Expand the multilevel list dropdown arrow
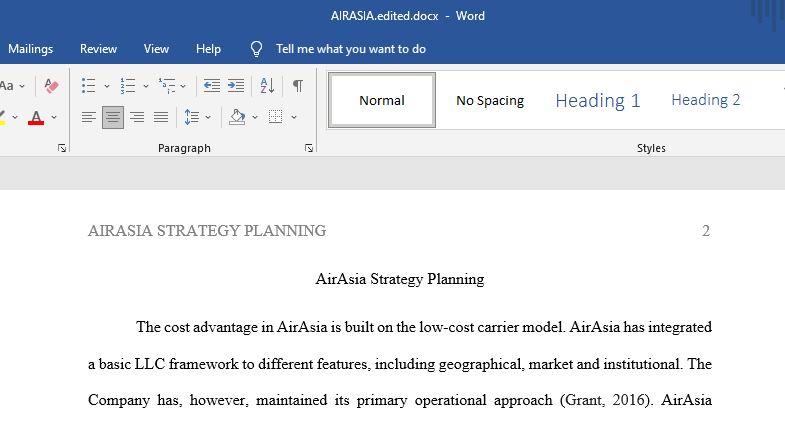Viewport: 785px width, 425px height. 183,86
